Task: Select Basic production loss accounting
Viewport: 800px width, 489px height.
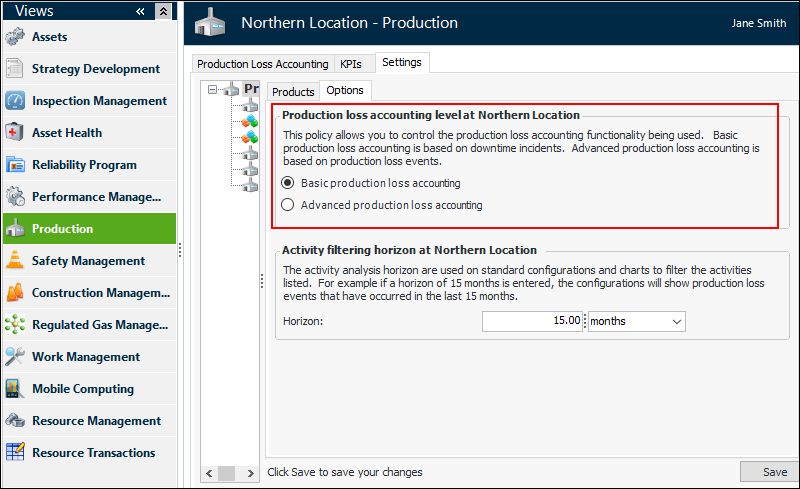Action: click(x=288, y=183)
